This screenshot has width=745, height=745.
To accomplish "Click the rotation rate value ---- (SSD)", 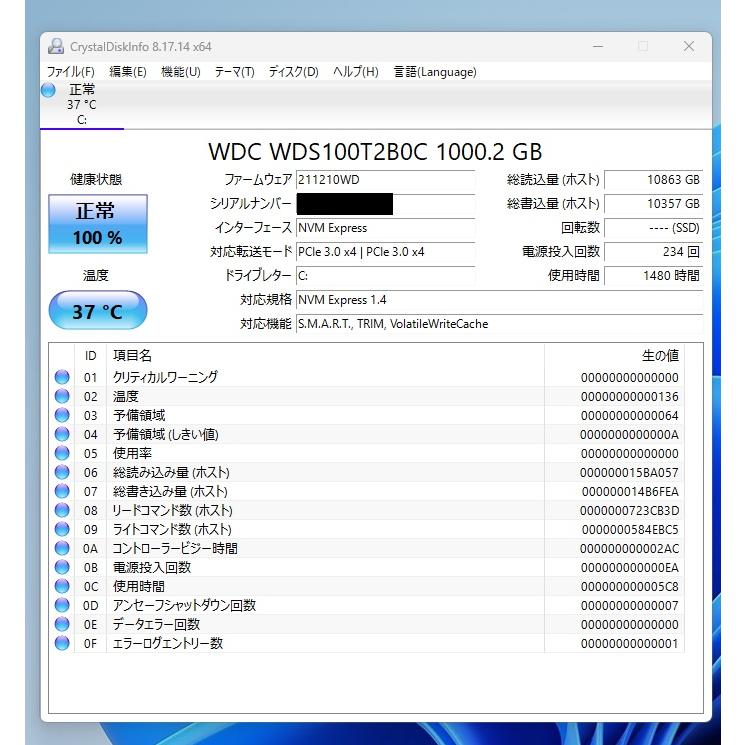I will (x=653, y=228).
